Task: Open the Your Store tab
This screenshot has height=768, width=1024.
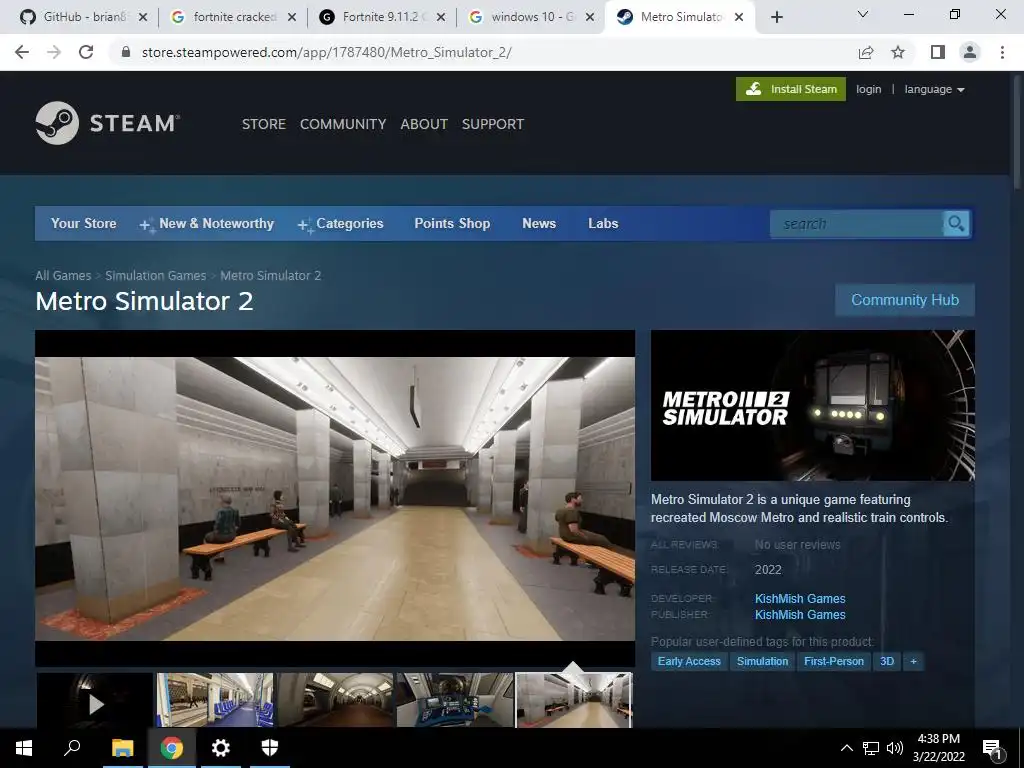Action: pyautogui.click(x=84, y=223)
